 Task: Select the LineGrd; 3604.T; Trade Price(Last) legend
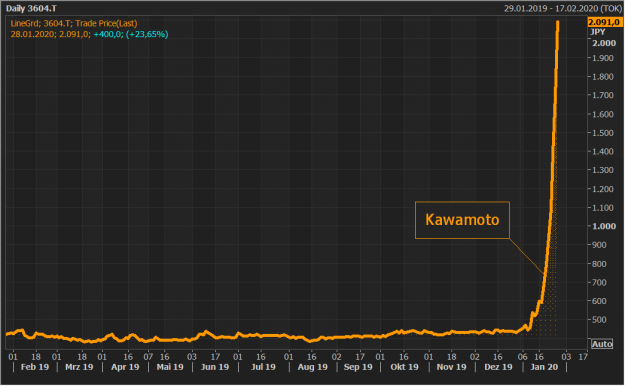pos(74,24)
